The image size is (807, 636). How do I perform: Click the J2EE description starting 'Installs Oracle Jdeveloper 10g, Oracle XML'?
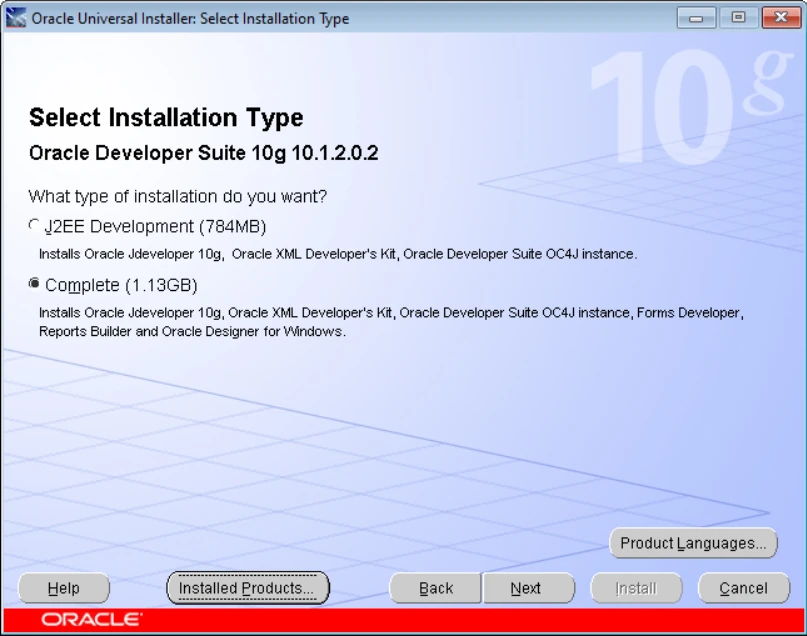338,254
